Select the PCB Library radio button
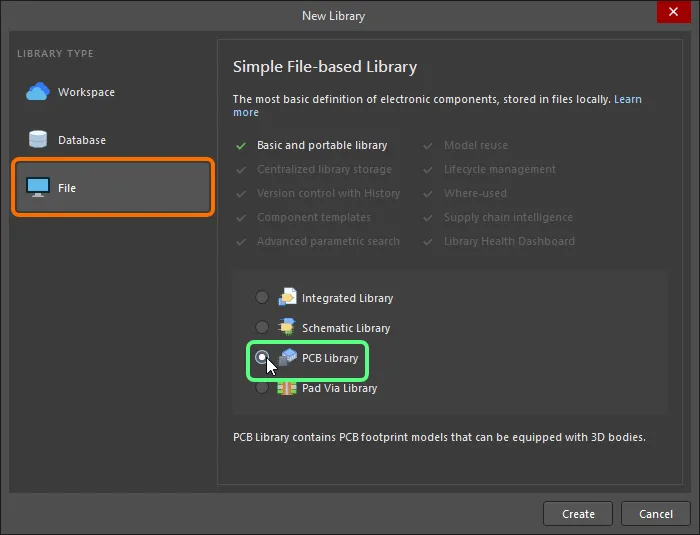 click(262, 357)
